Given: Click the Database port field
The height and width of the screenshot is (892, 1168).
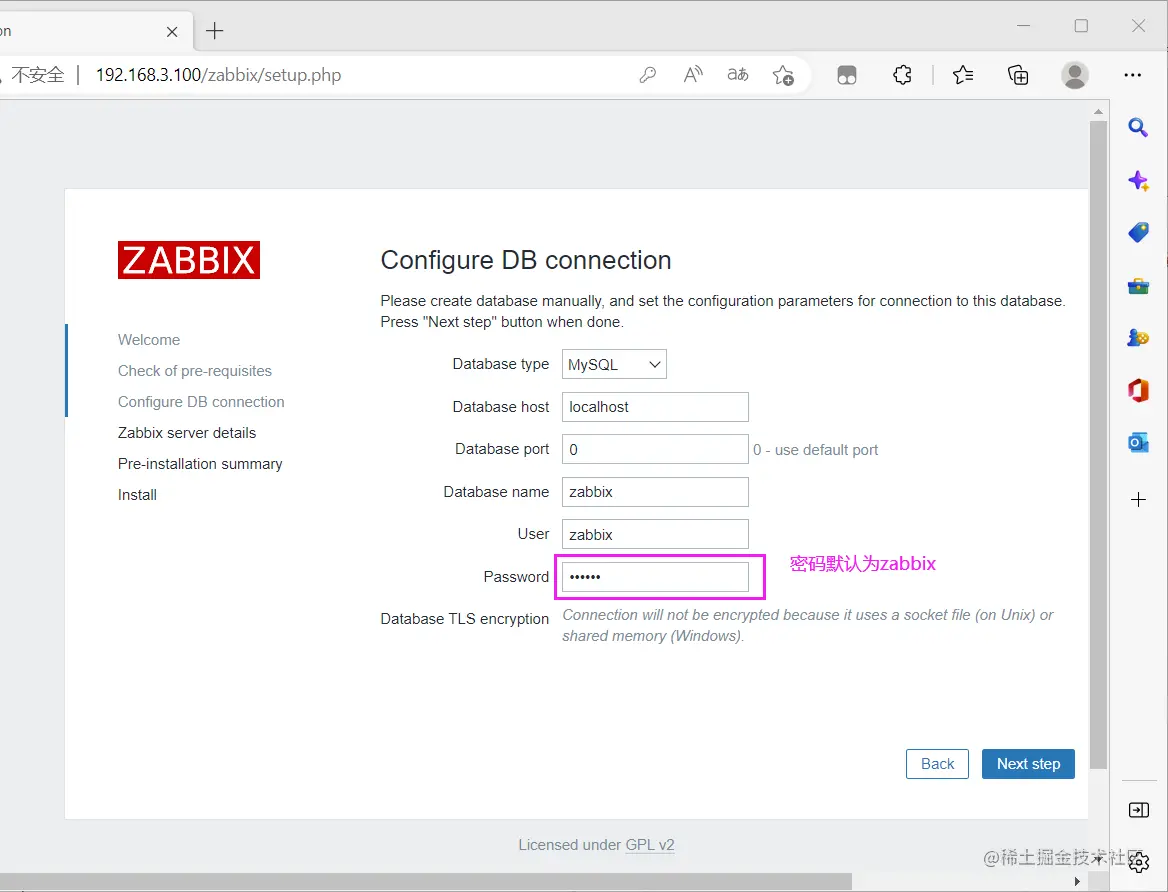Looking at the screenshot, I should [655, 449].
